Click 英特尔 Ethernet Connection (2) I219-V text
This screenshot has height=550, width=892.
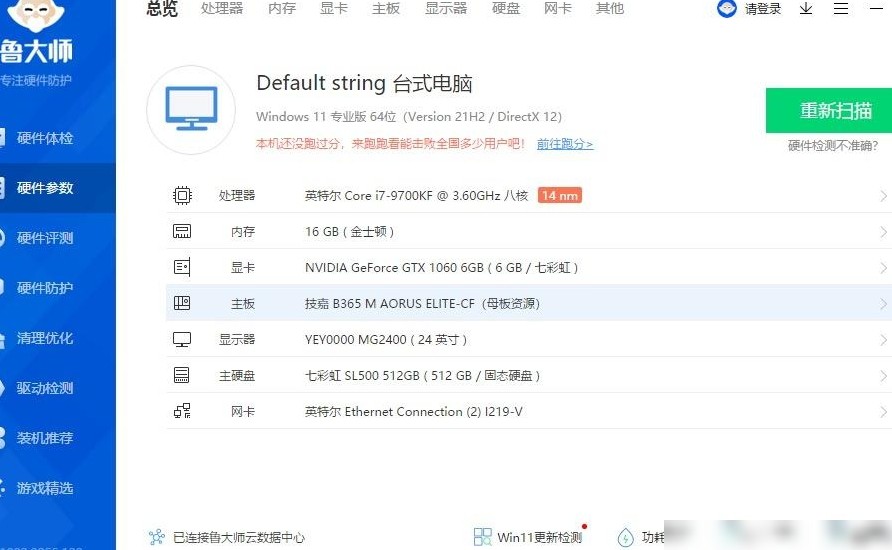click(x=414, y=411)
